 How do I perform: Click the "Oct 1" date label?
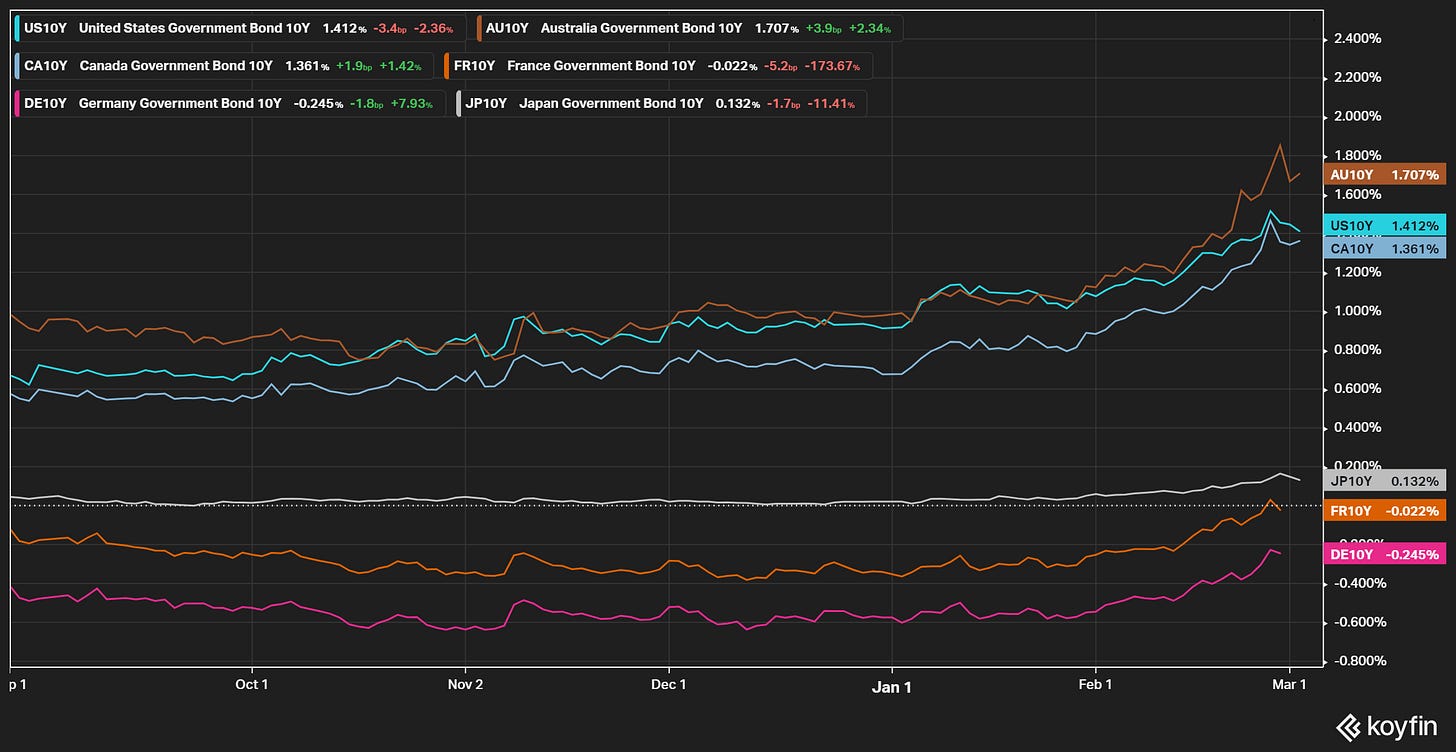click(x=252, y=685)
